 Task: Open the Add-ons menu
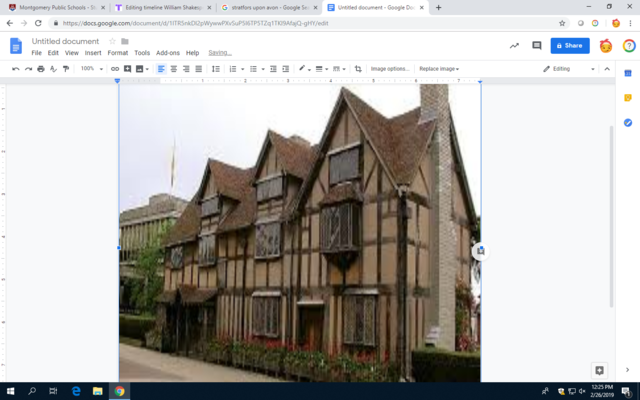click(x=168, y=53)
